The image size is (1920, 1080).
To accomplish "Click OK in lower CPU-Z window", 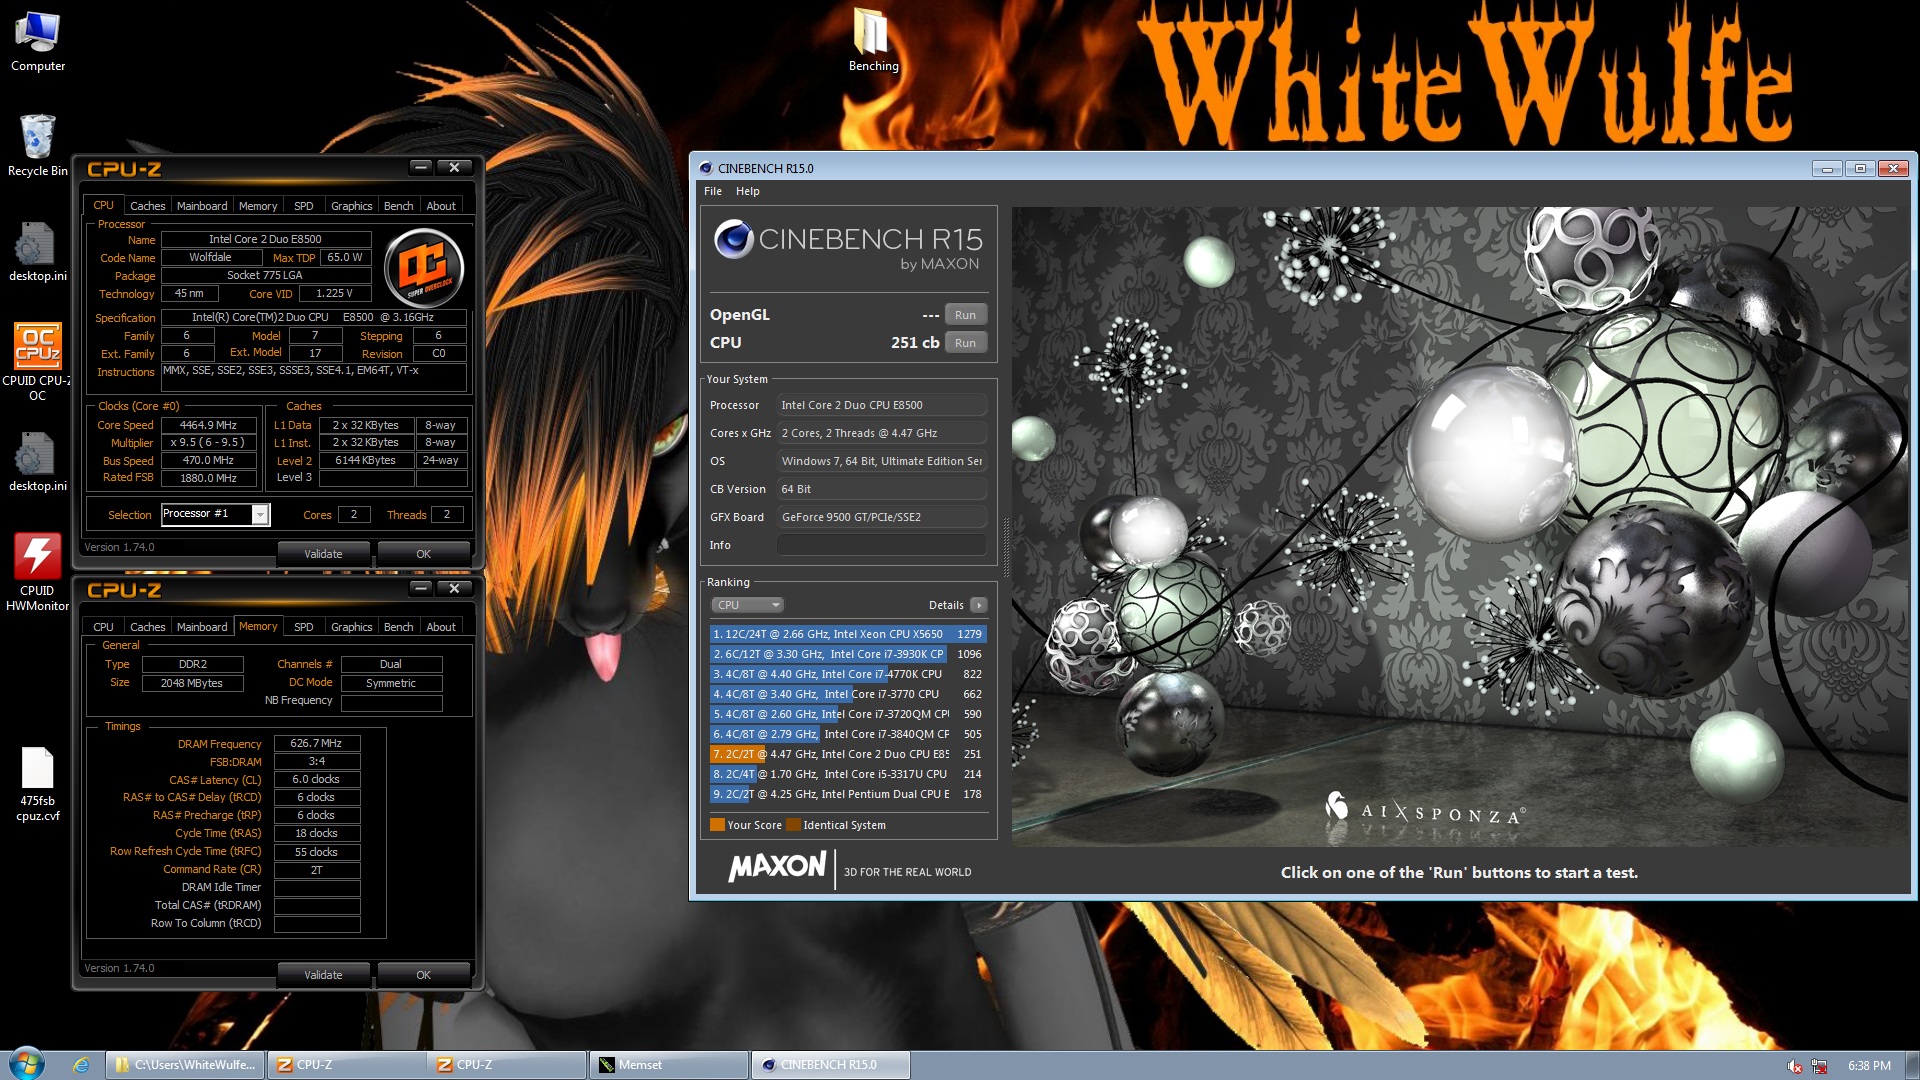I will (424, 975).
